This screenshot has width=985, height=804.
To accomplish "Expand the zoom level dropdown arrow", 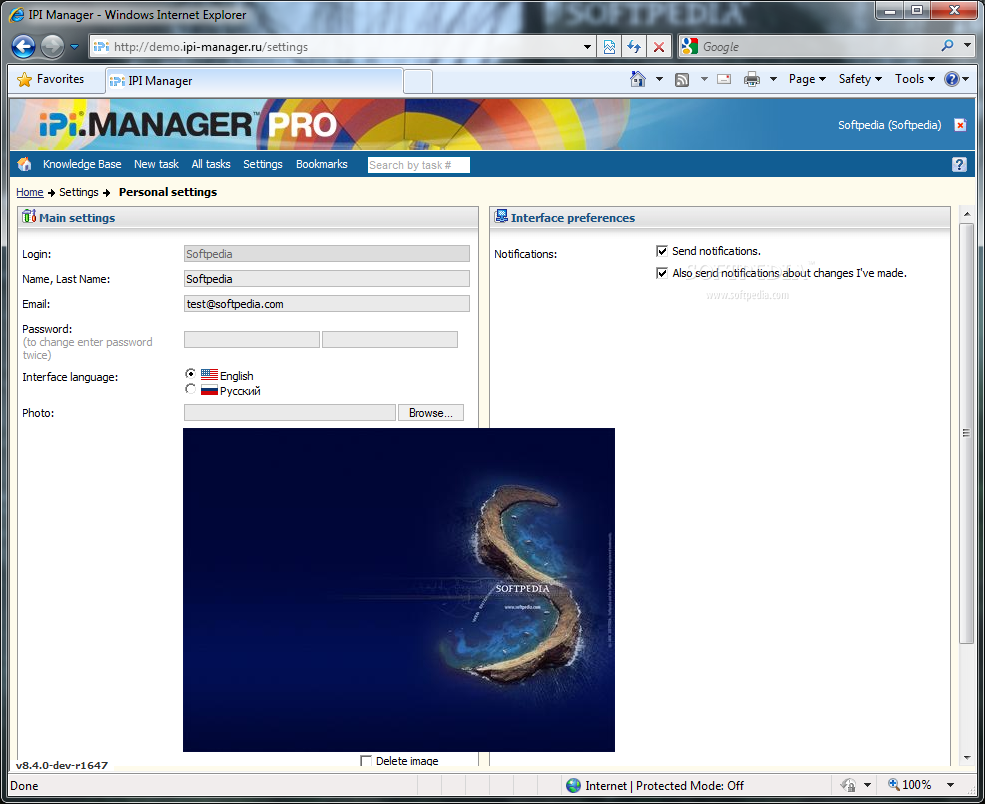I will (x=950, y=785).
